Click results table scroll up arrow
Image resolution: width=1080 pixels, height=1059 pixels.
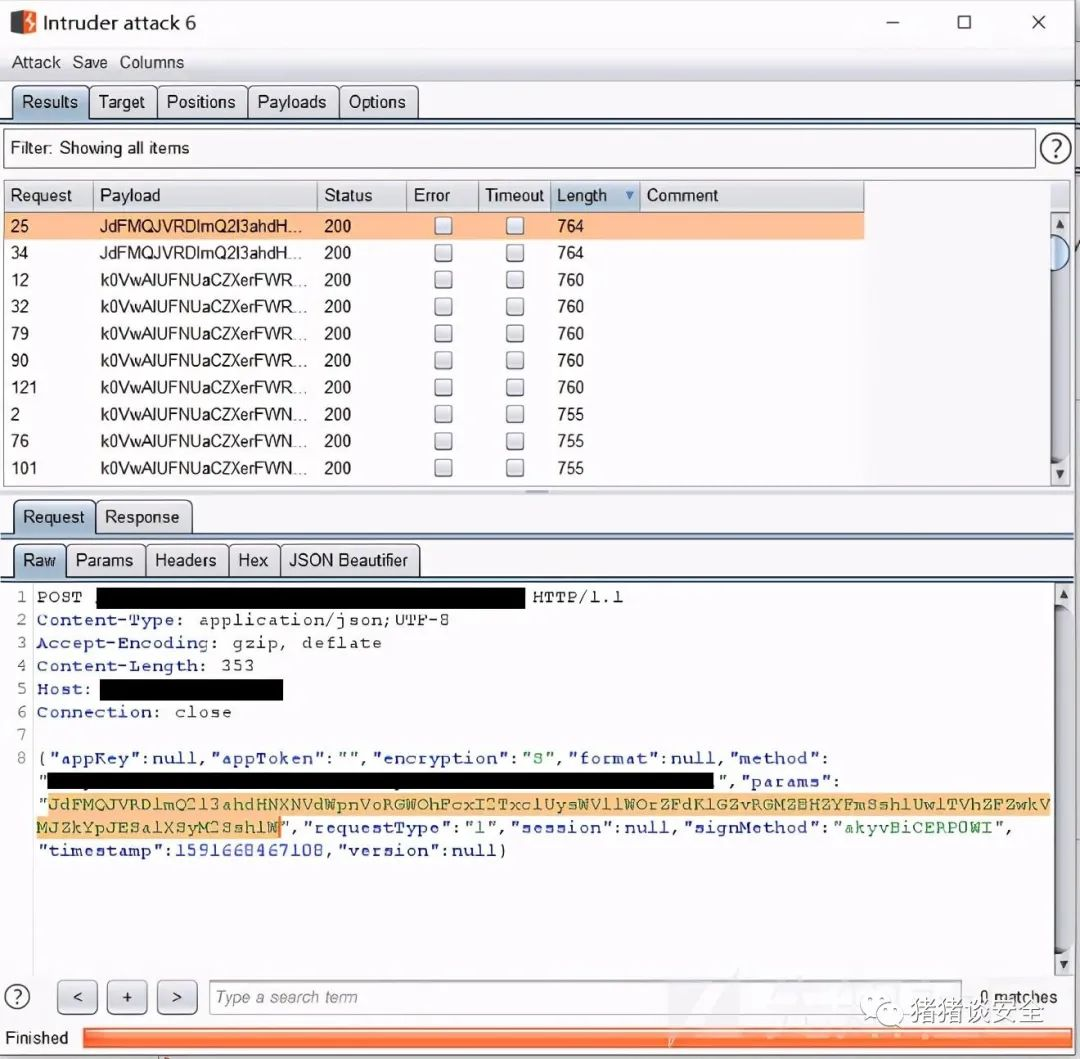[1060, 224]
